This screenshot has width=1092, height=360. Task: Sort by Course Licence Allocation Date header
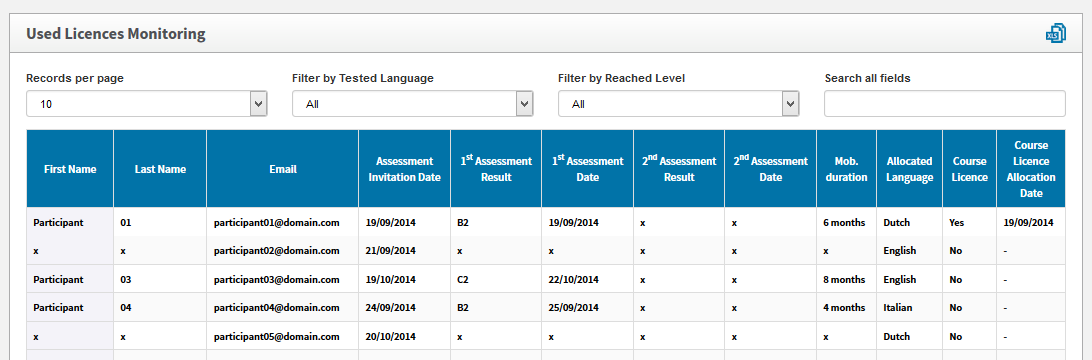tap(1031, 169)
